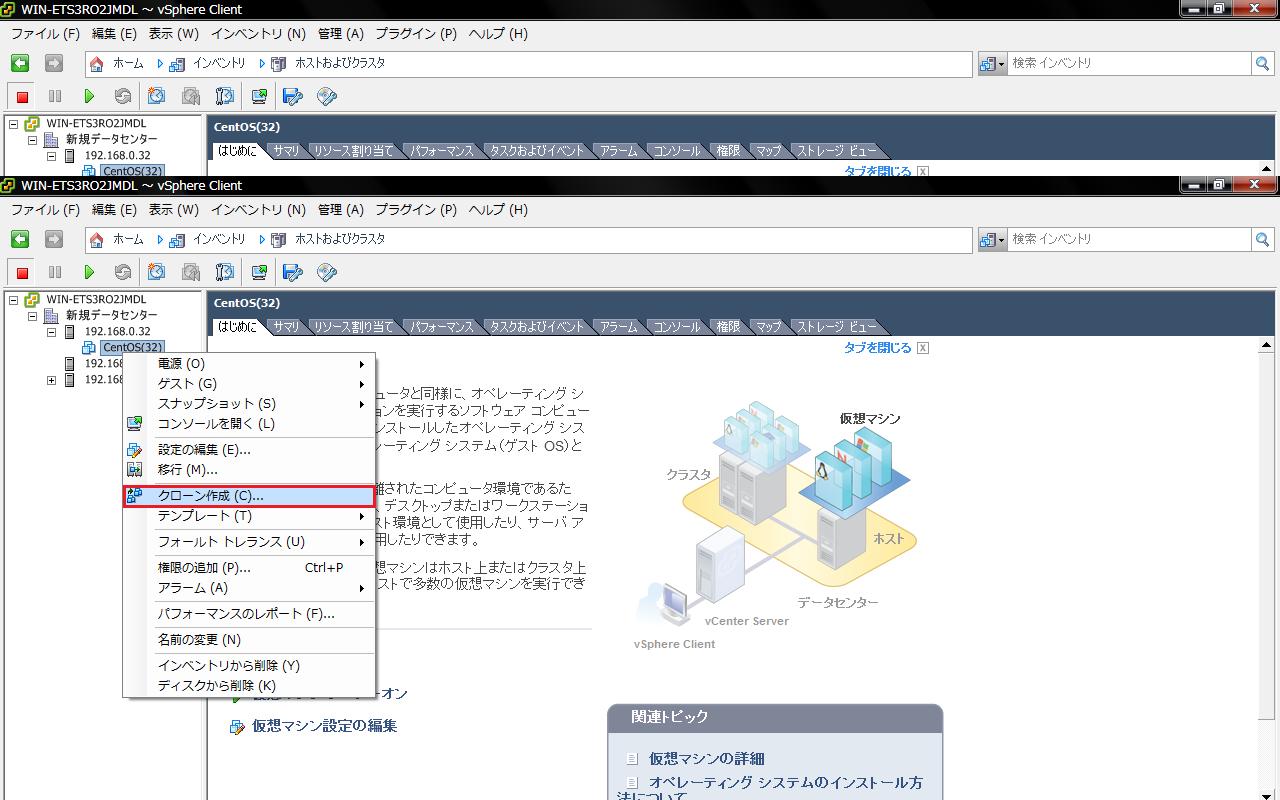Expand the last collapsed host in front window tree
The height and width of the screenshot is (800, 1280).
pyautogui.click(x=51, y=380)
